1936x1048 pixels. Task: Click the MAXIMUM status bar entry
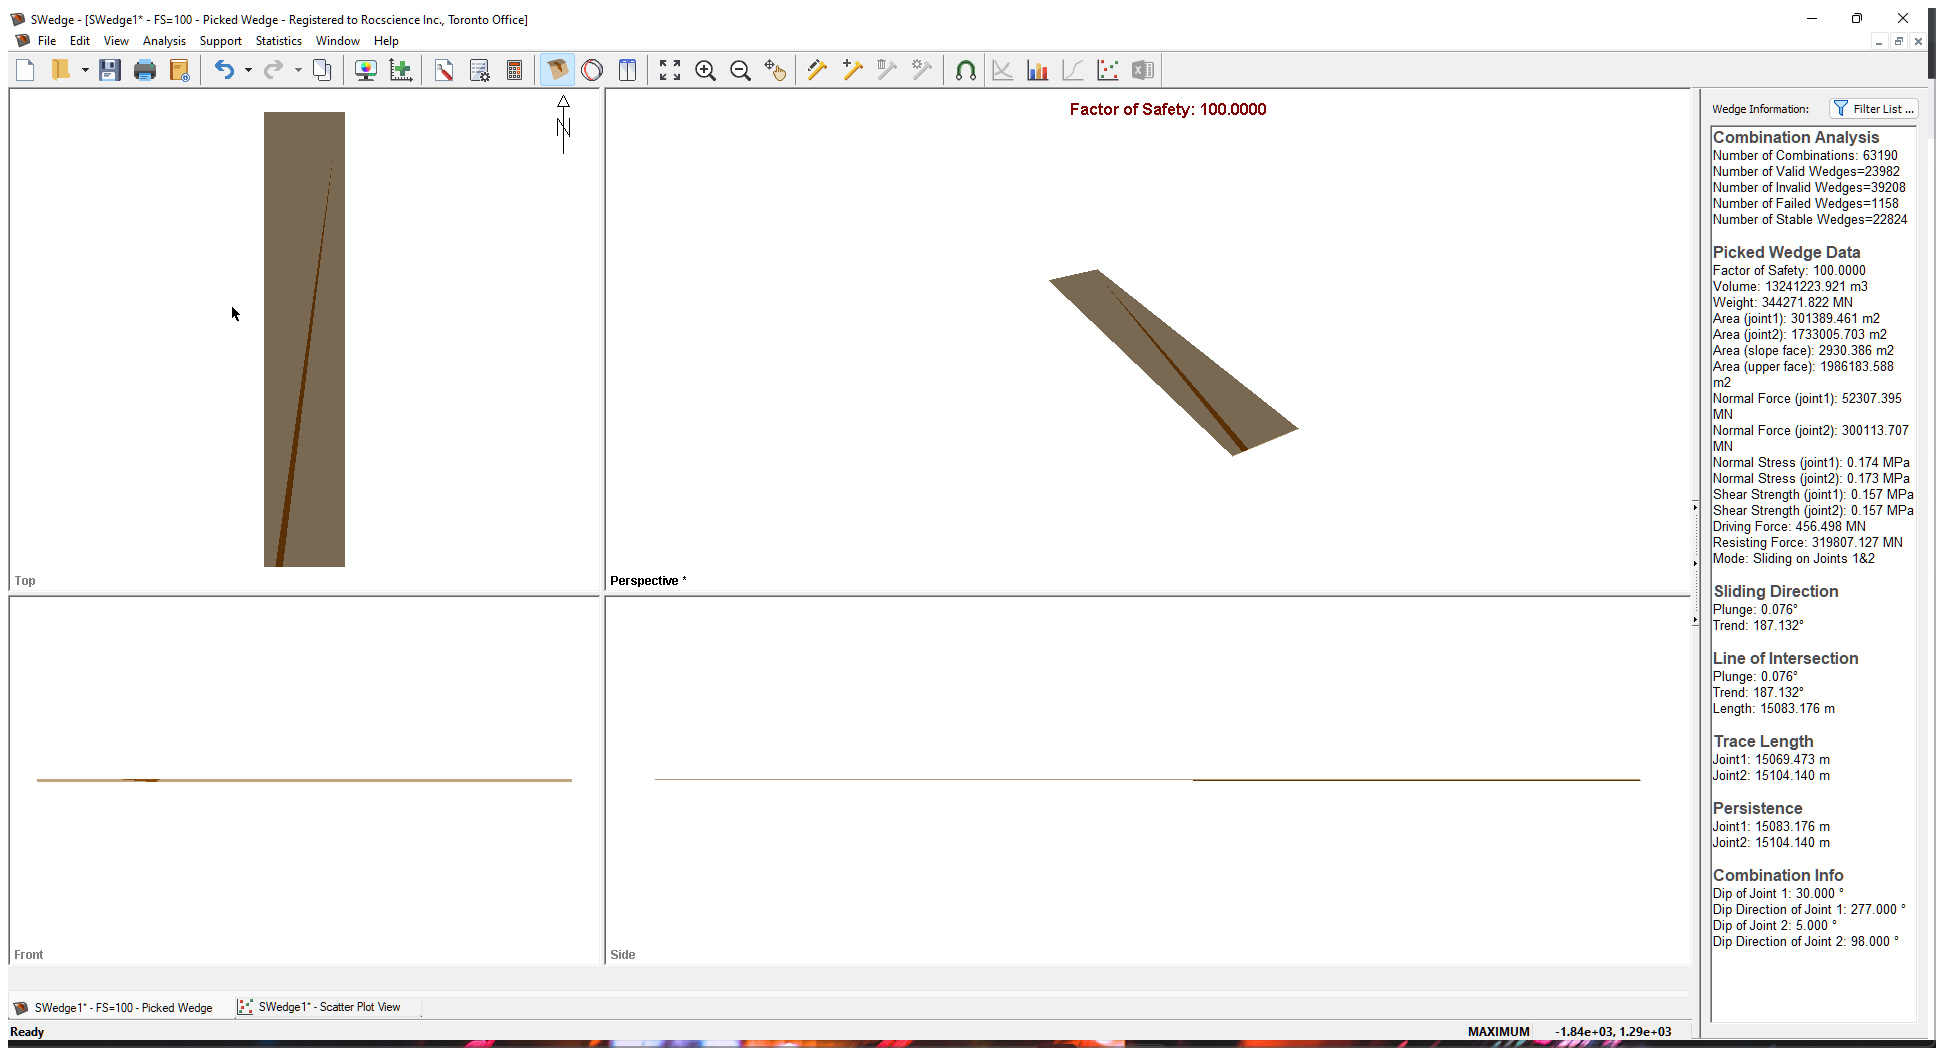pyautogui.click(x=1498, y=1032)
